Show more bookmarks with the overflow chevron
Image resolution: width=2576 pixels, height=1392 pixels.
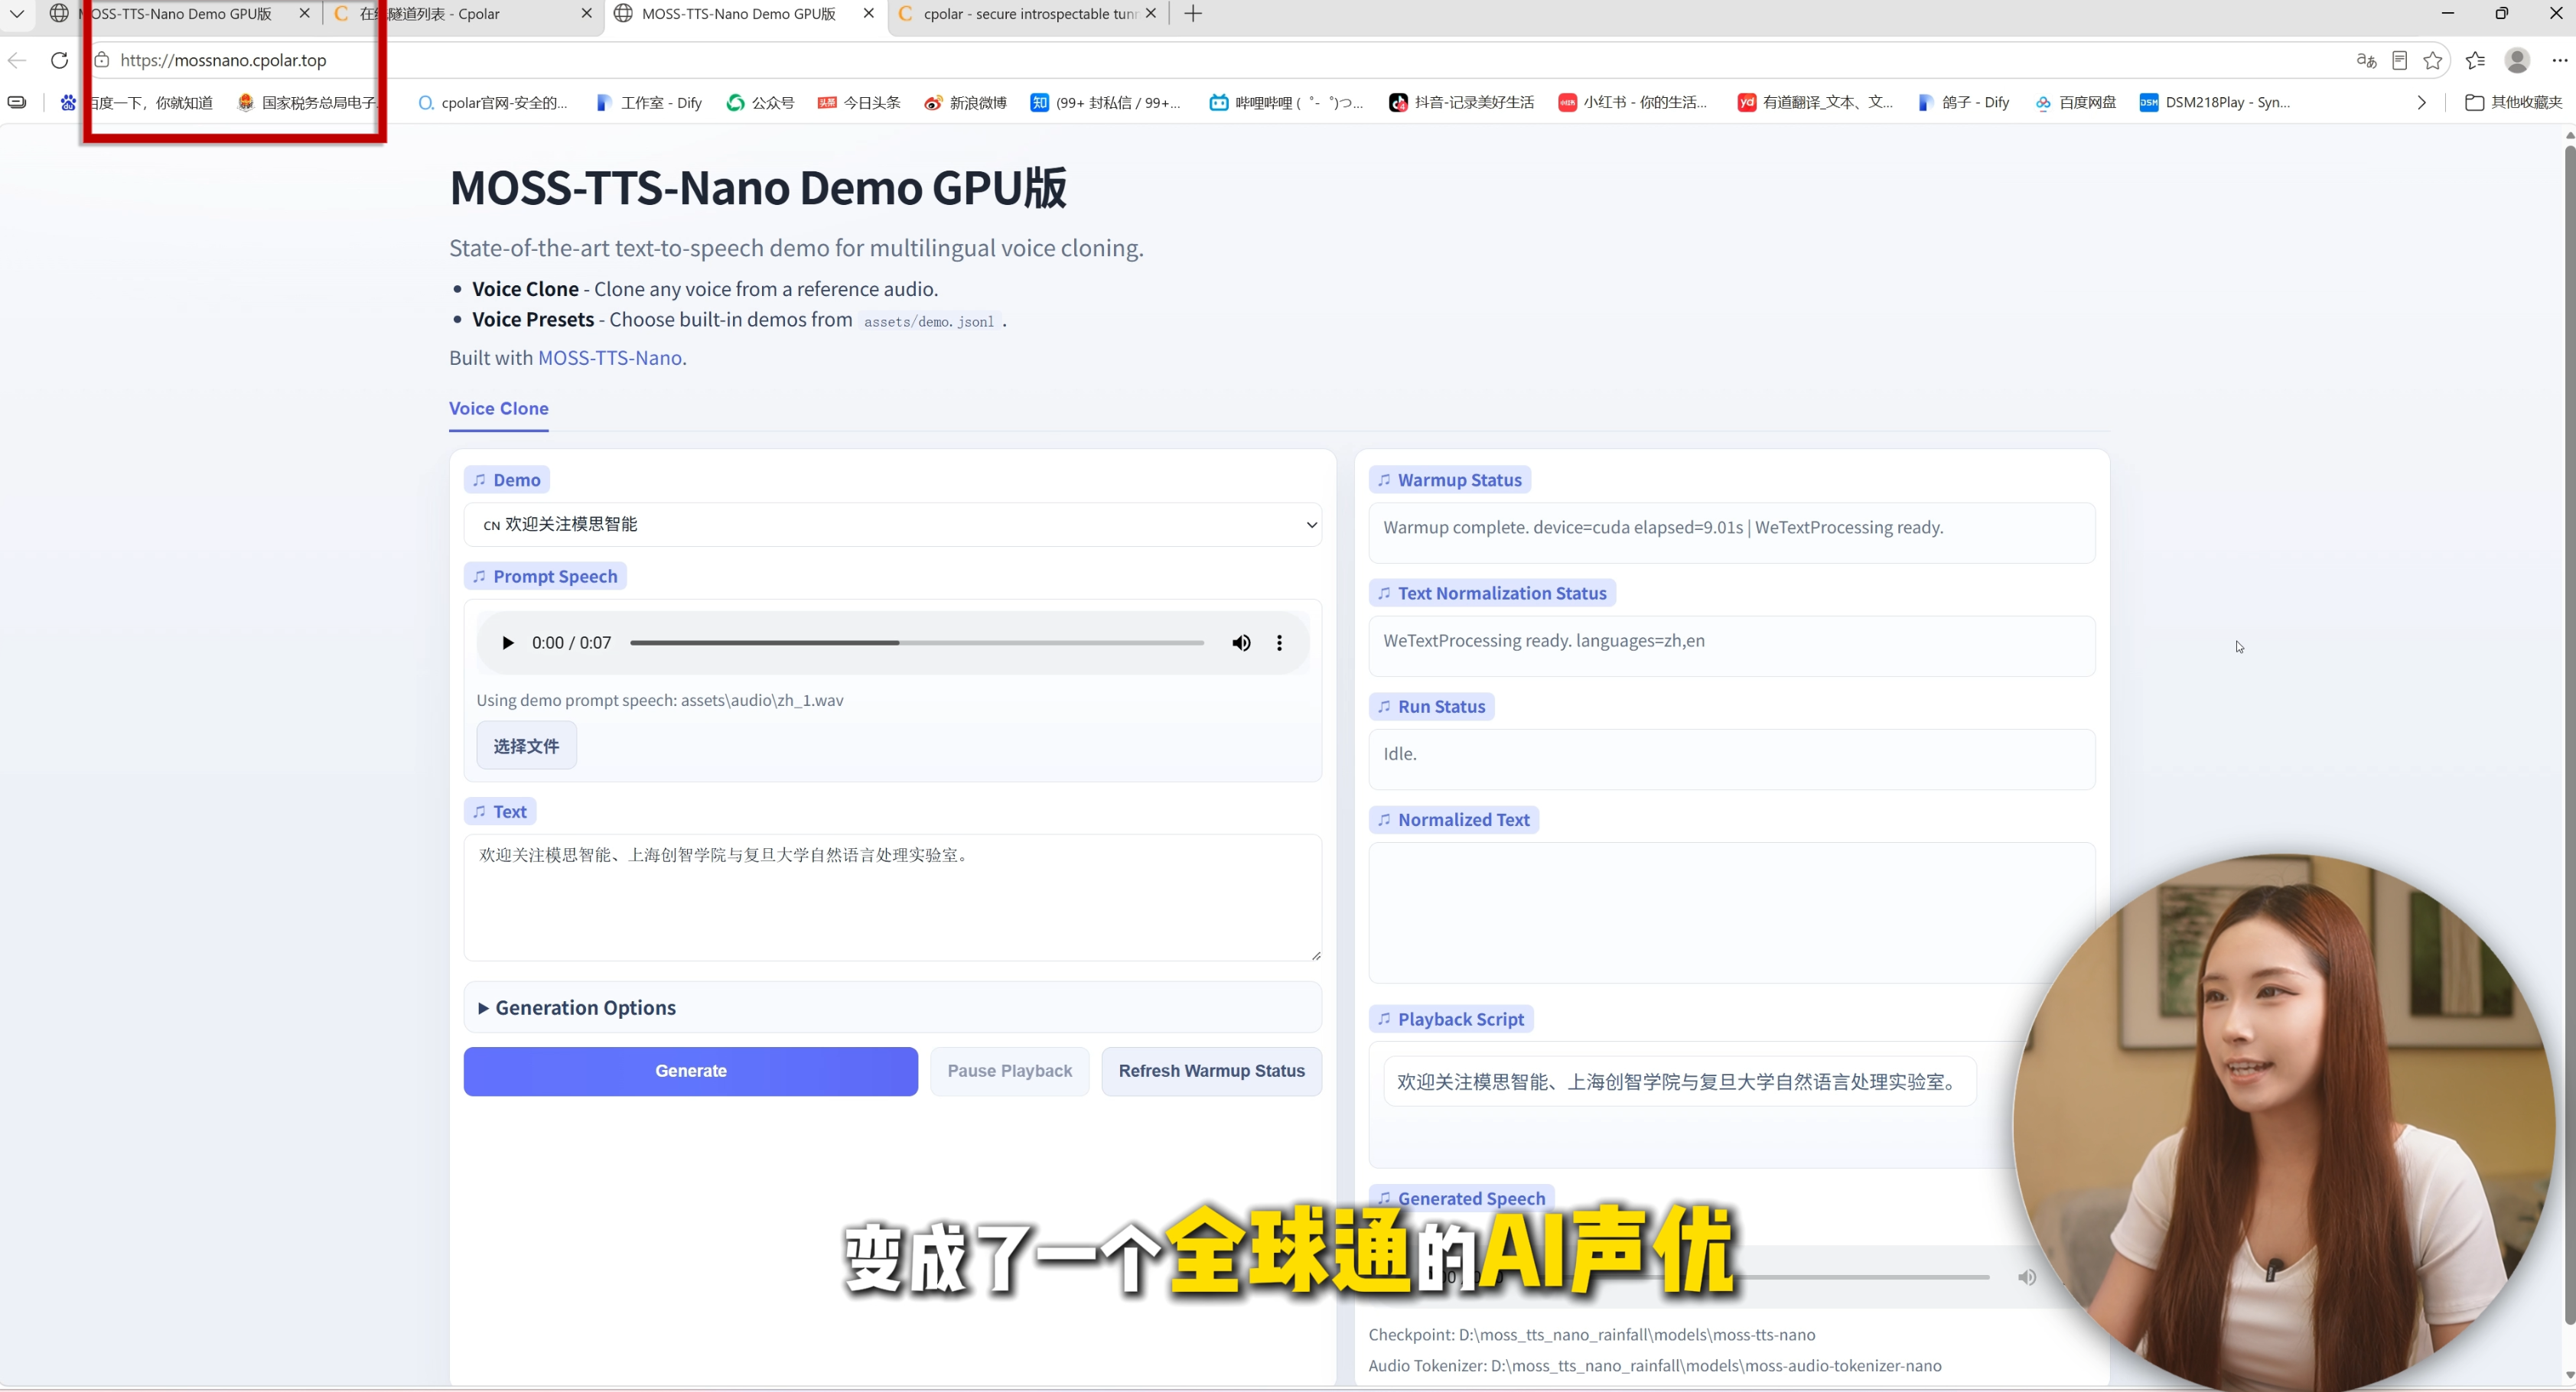pos(2421,102)
